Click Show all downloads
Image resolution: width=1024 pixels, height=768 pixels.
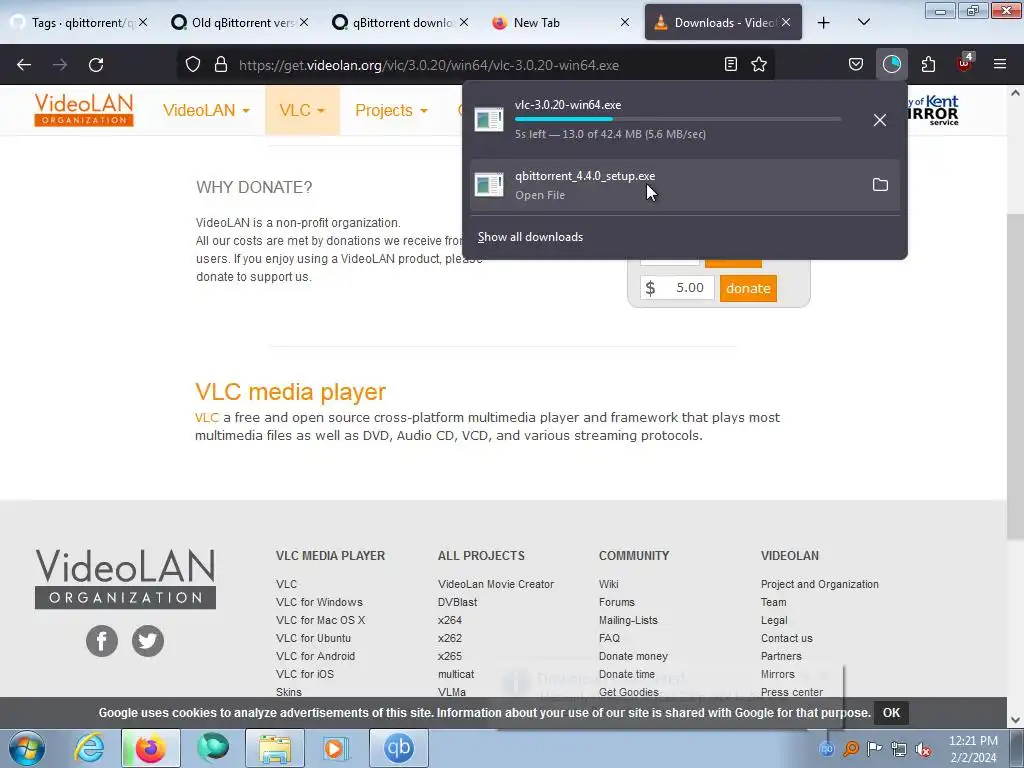click(530, 237)
